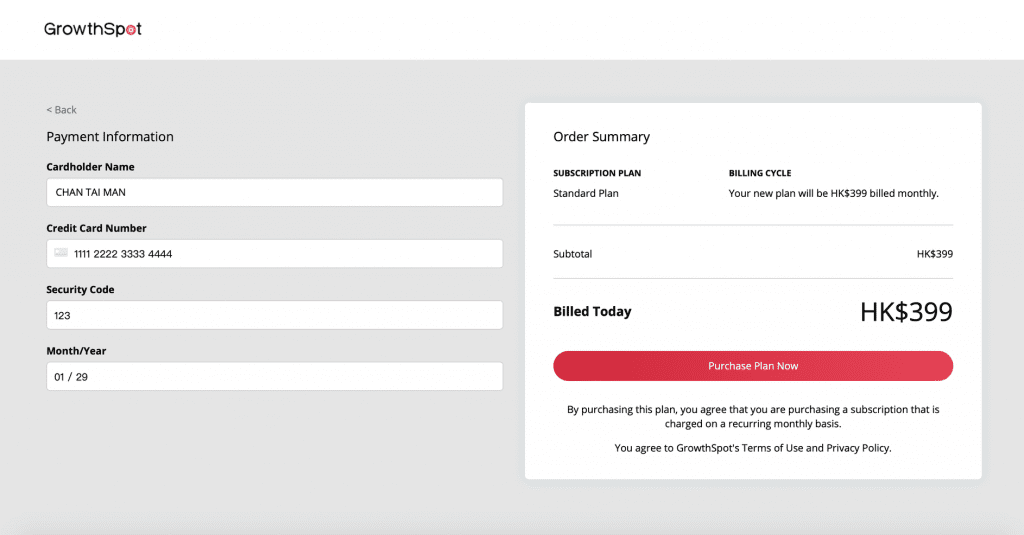1024x535 pixels.
Task: Select the Security Code input box
Action: (274, 315)
